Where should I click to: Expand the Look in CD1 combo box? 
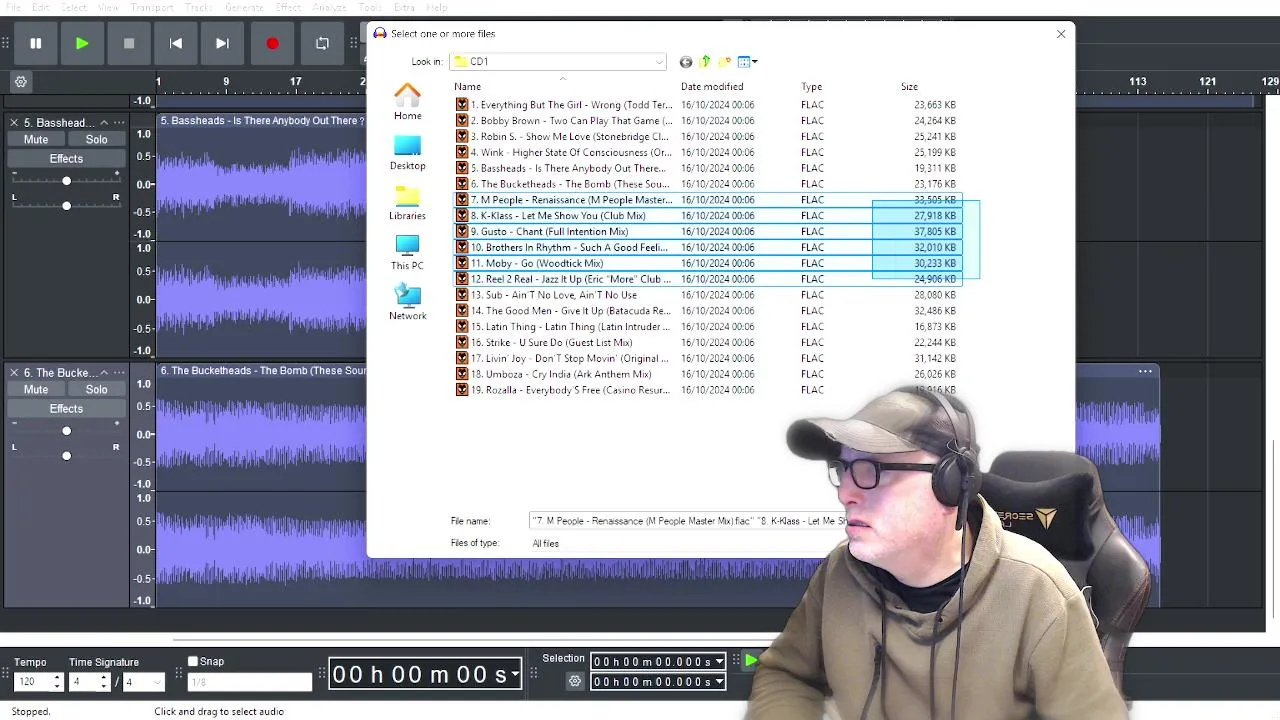558,61
